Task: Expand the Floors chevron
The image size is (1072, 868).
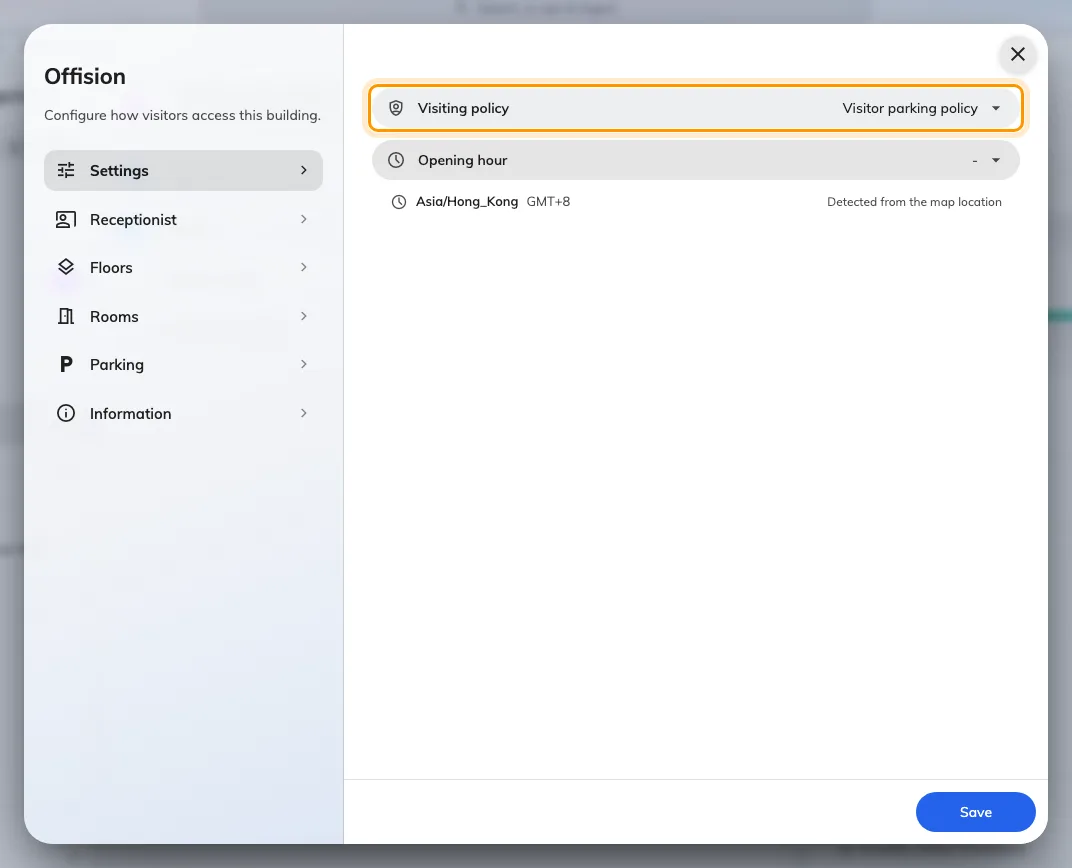Action: [x=304, y=267]
